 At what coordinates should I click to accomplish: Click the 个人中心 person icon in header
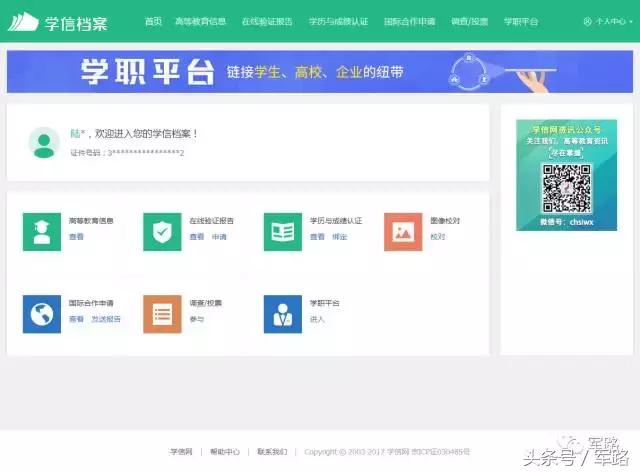coord(587,22)
